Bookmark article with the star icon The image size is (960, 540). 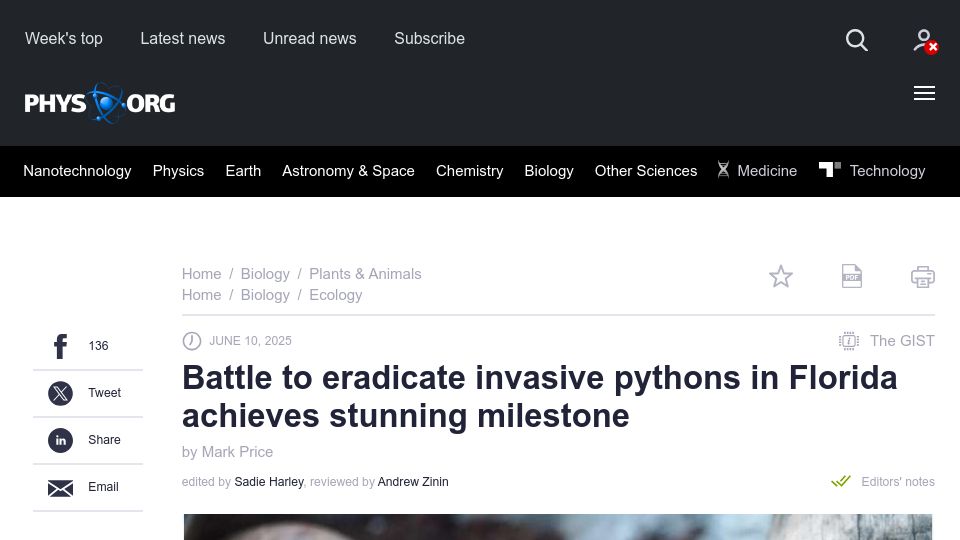781,277
